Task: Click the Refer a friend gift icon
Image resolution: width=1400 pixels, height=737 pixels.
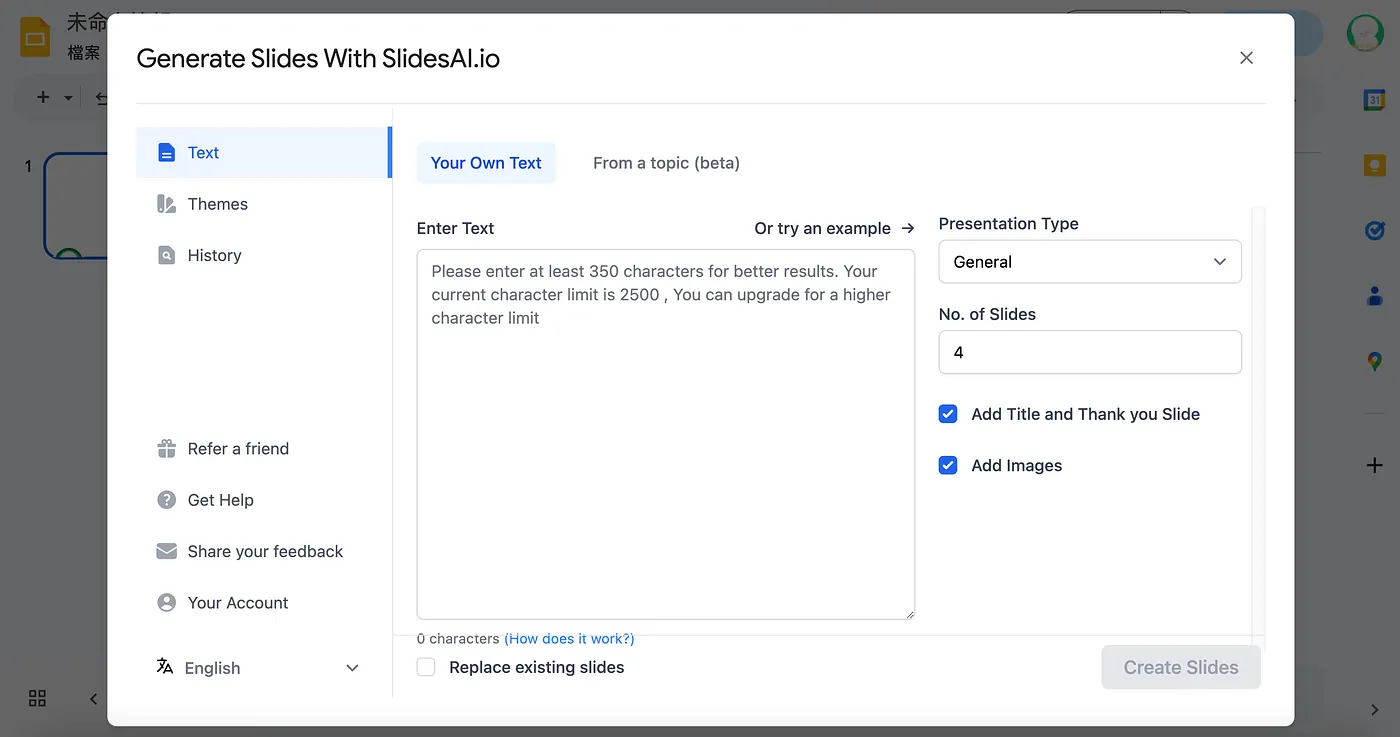Action: pyautogui.click(x=167, y=449)
